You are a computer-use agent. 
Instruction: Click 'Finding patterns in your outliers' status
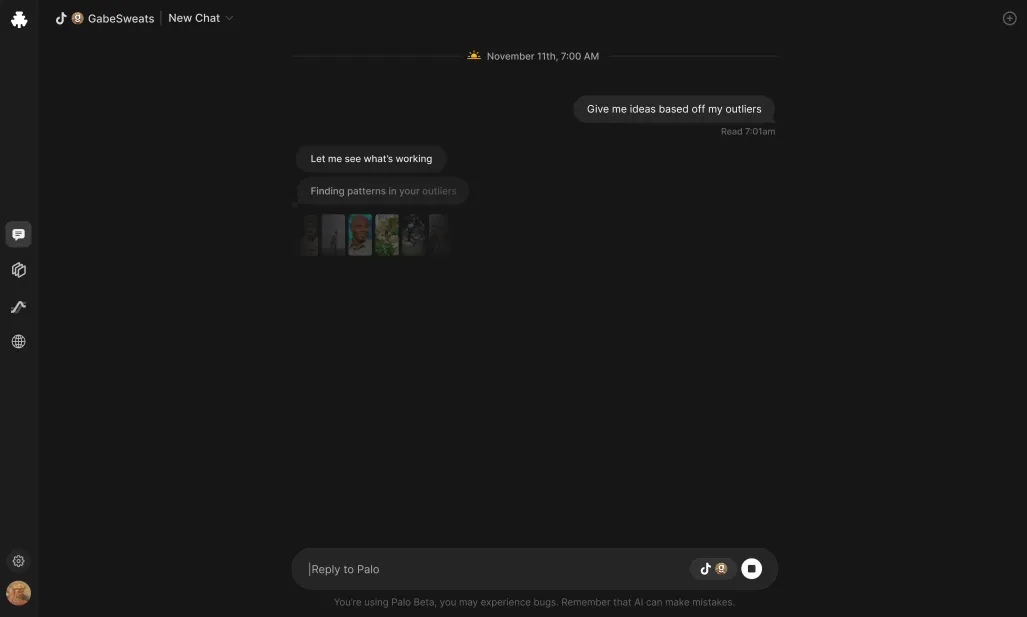tap(383, 191)
